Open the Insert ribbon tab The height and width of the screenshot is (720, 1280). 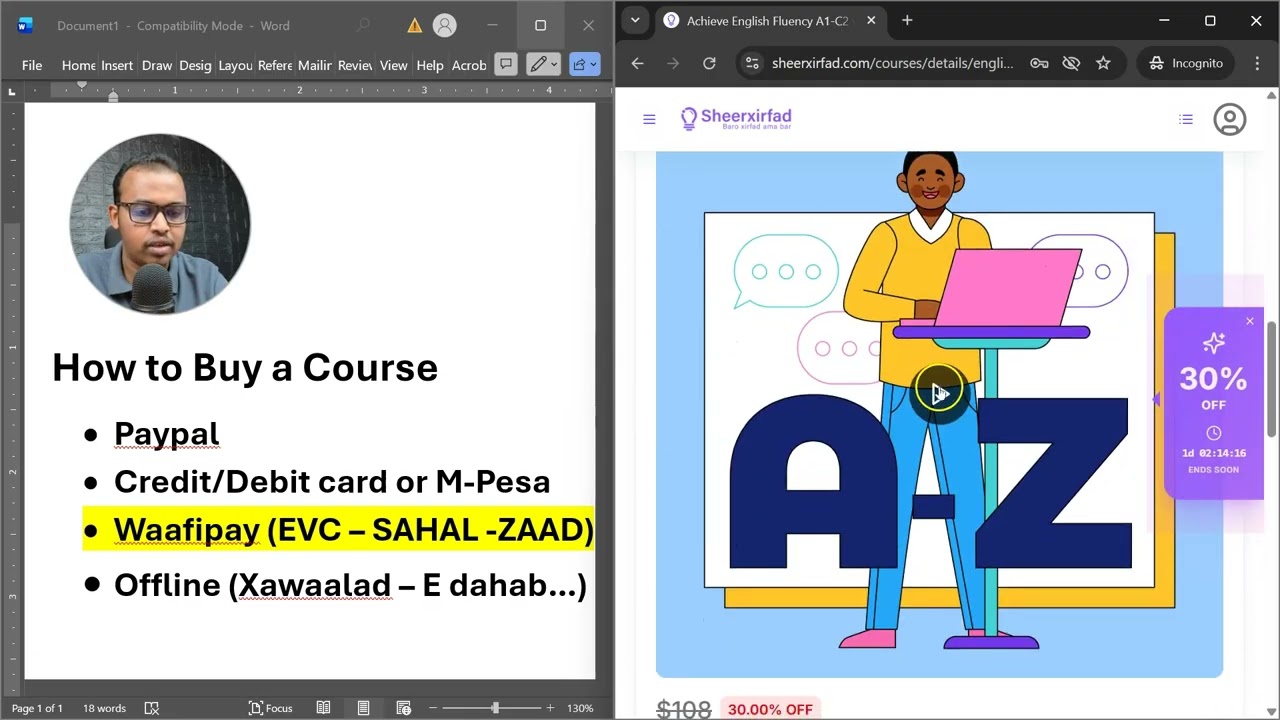click(x=117, y=65)
